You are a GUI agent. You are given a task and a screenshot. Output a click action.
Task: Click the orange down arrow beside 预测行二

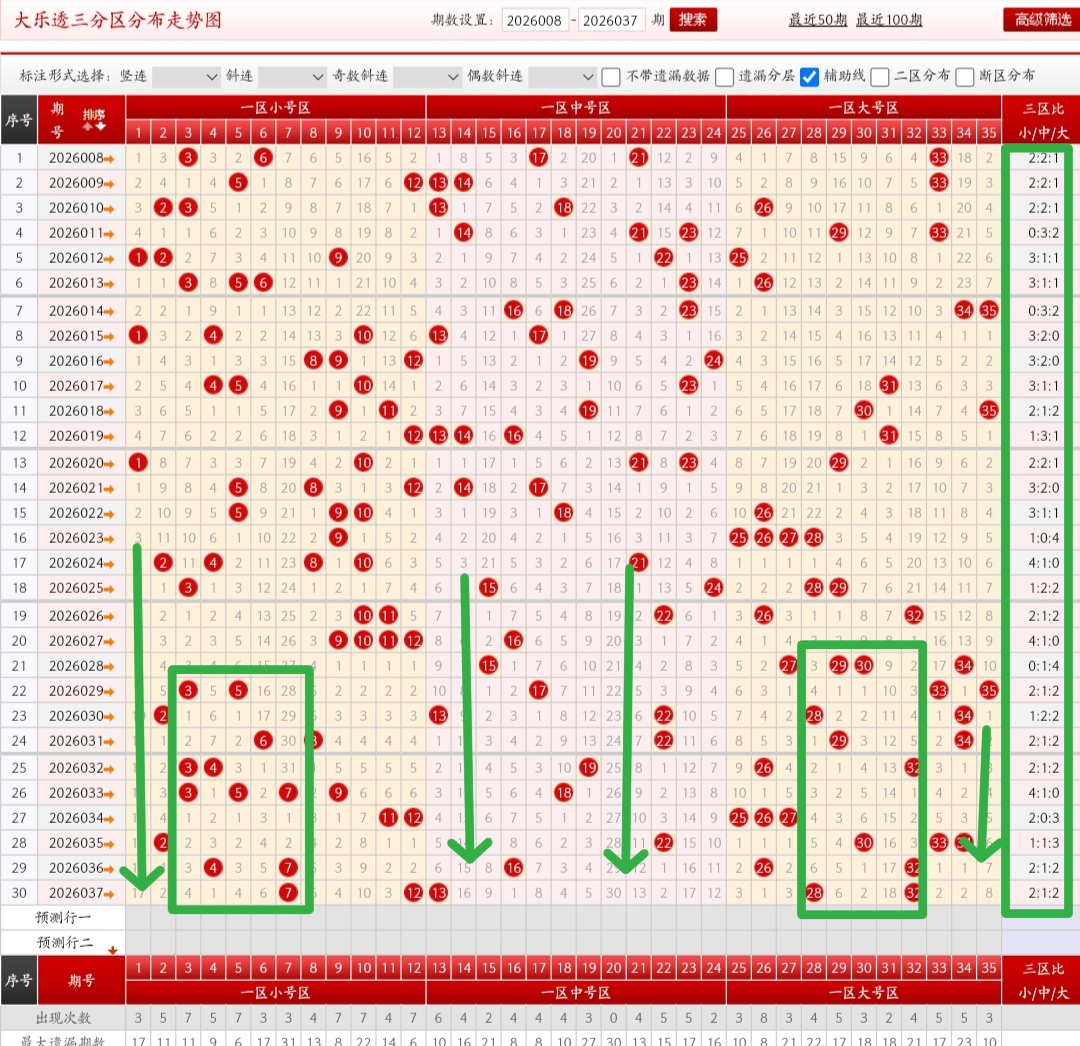(113, 950)
